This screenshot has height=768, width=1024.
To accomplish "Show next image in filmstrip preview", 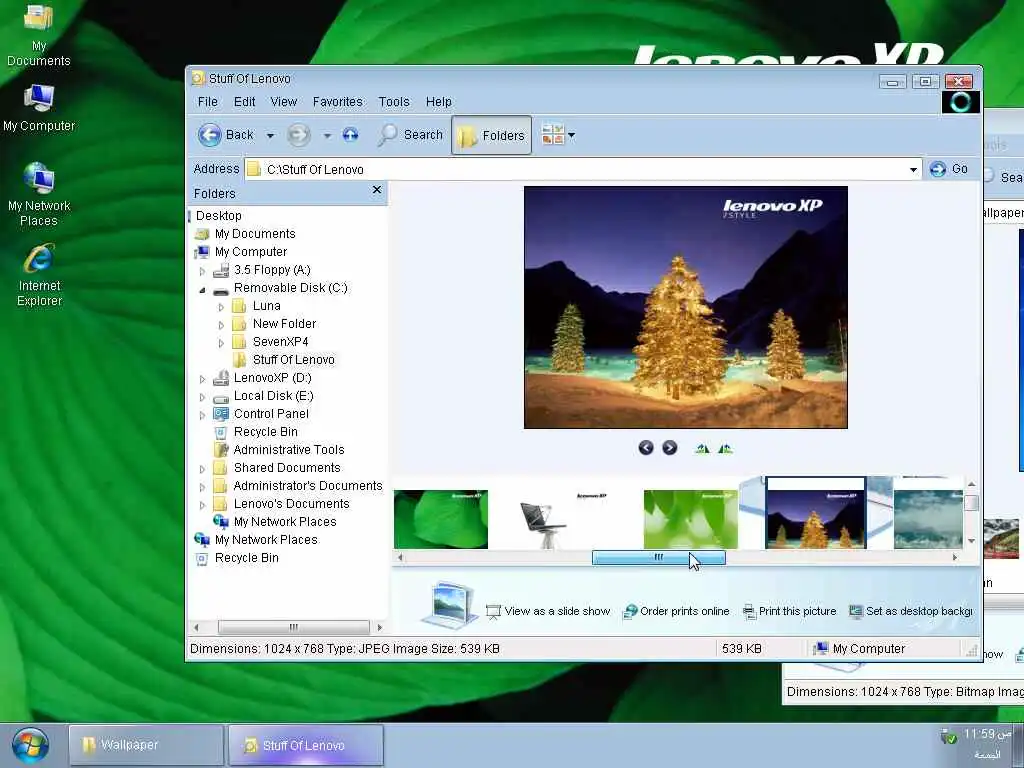I will coord(669,447).
